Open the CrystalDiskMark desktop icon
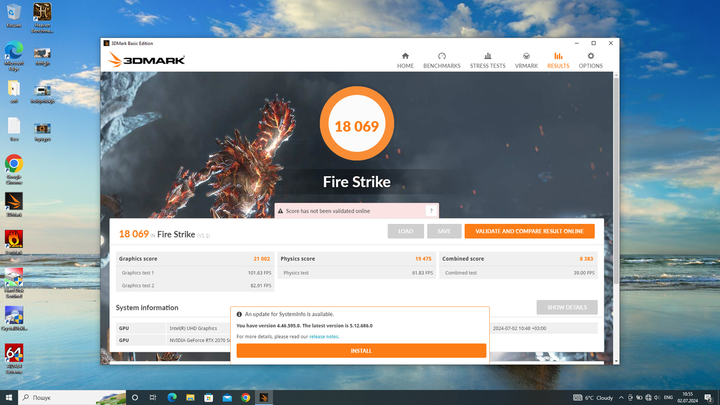Screen dimensions: 720x405 click(14, 318)
